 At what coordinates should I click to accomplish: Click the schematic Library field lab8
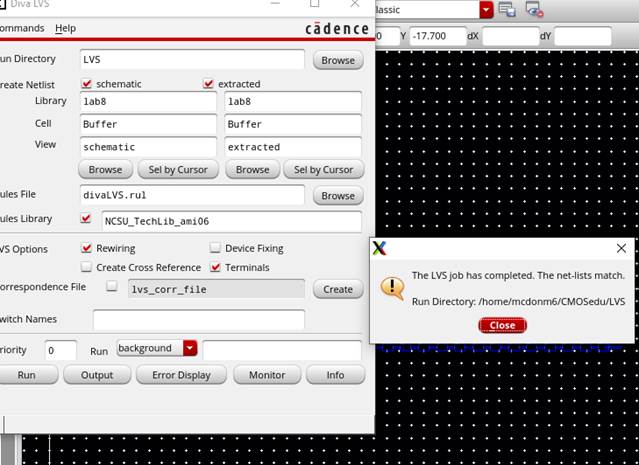click(148, 101)
